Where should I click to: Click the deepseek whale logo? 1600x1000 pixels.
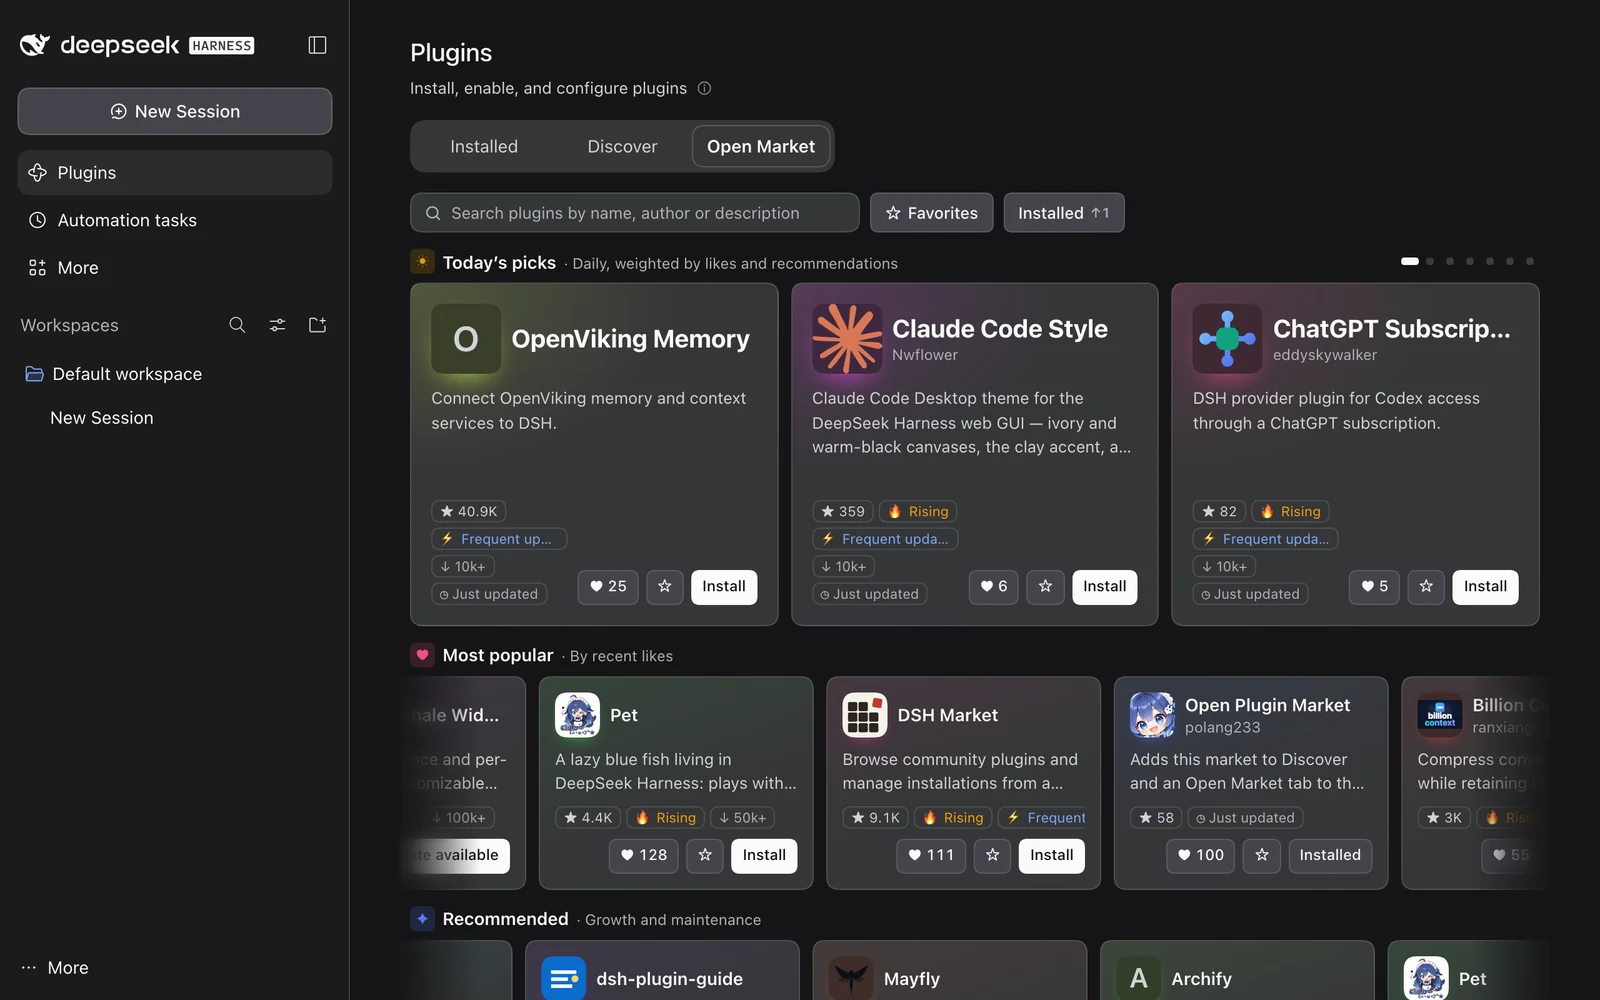[x=35, y=45]
